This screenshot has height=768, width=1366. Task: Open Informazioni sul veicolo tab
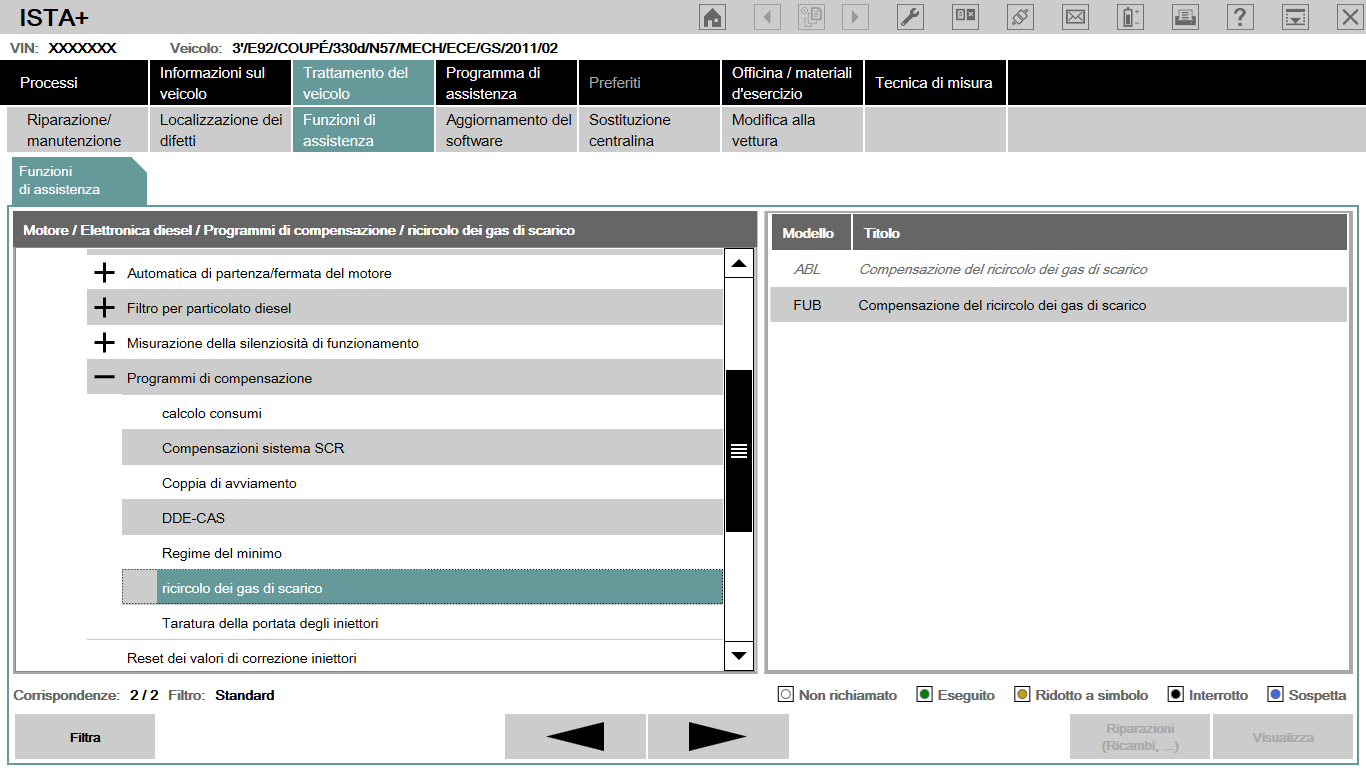pos(219,83)
